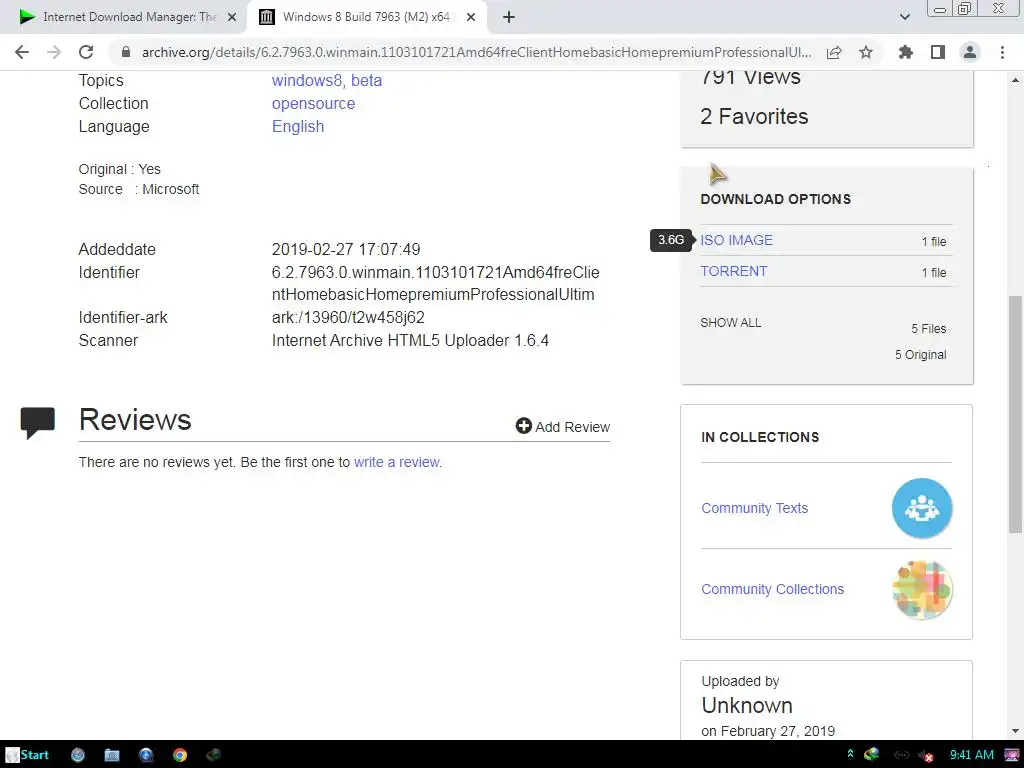Click the Unknown uploader name

point(747,705)
